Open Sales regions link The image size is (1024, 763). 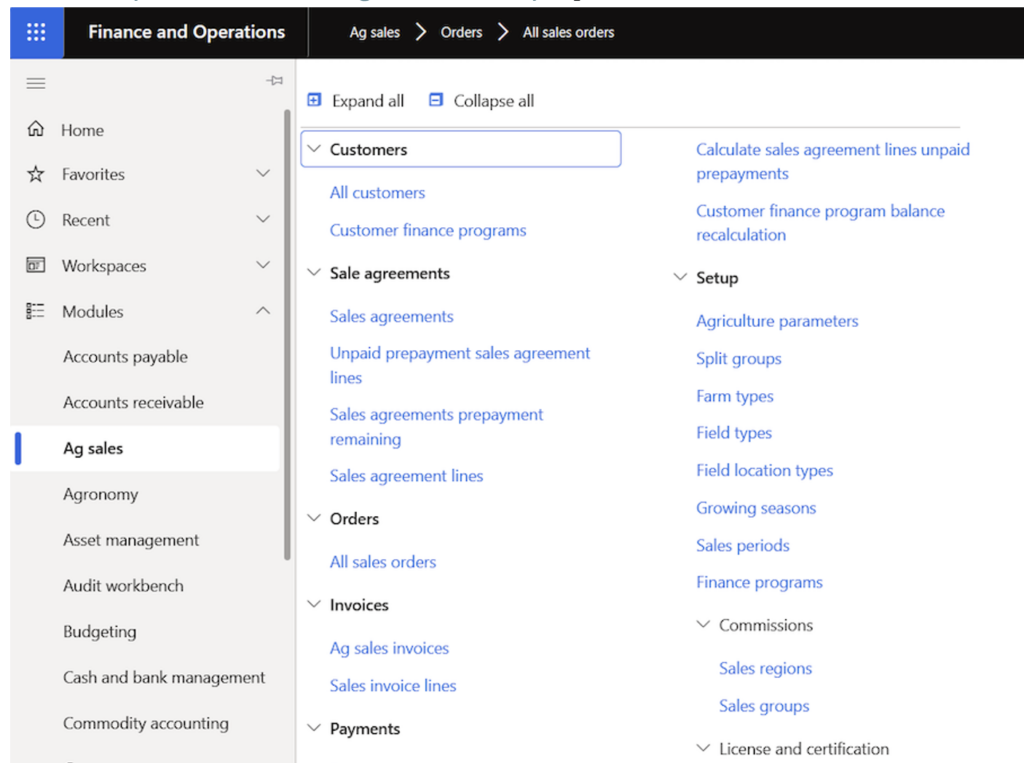(x=765, y=669)
